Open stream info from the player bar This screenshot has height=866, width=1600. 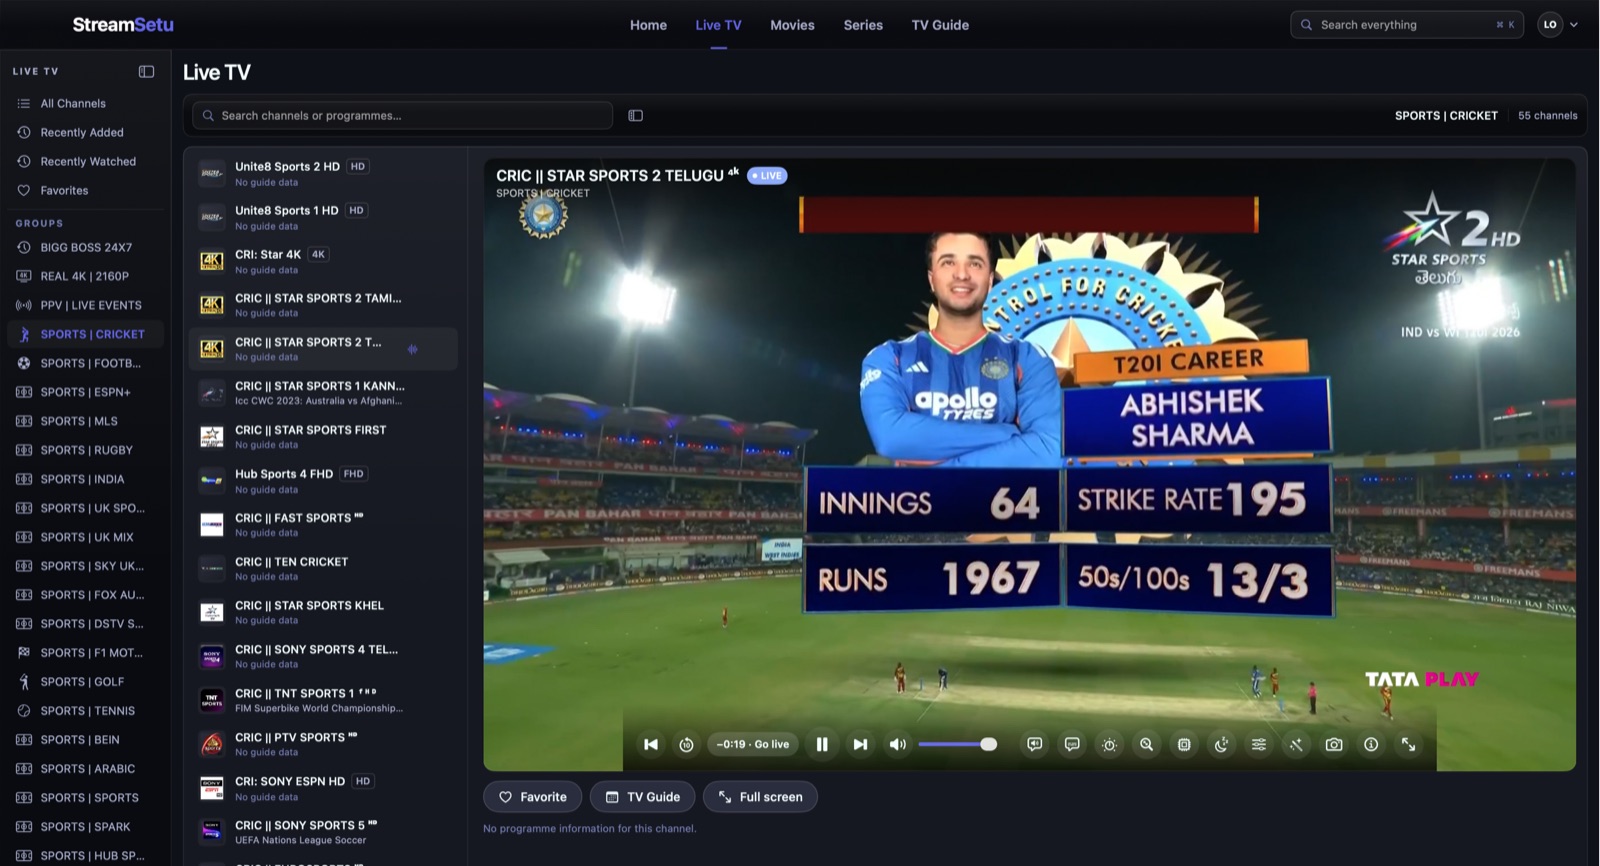(x=1371, y=744)
